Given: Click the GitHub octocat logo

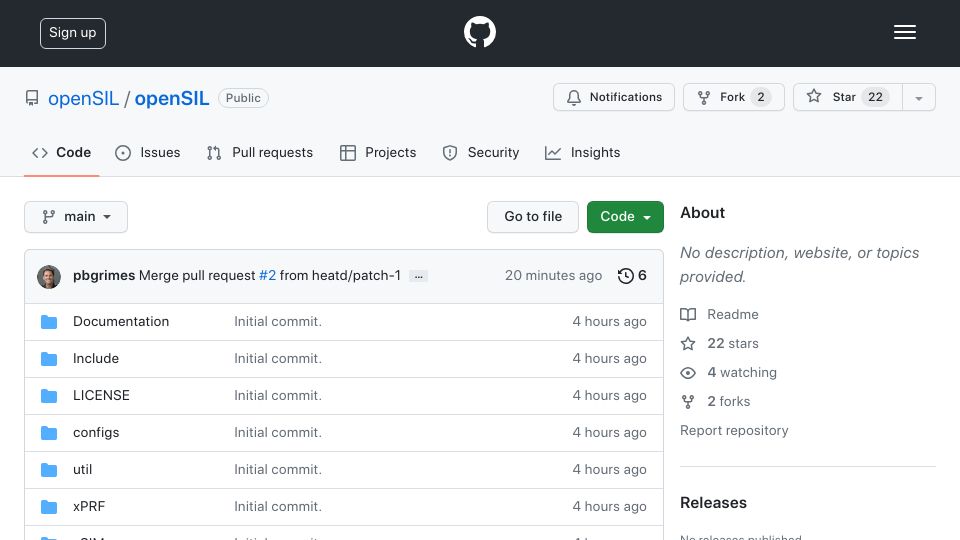Looking at the screenshot, I should pyautogui.click(x=479, y=32).
